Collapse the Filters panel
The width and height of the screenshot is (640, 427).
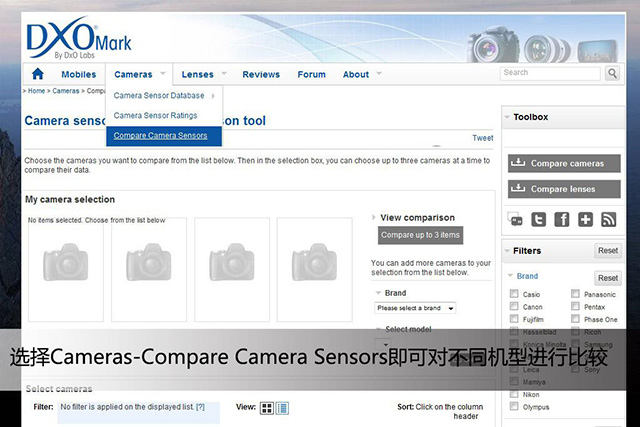point(507,251)
